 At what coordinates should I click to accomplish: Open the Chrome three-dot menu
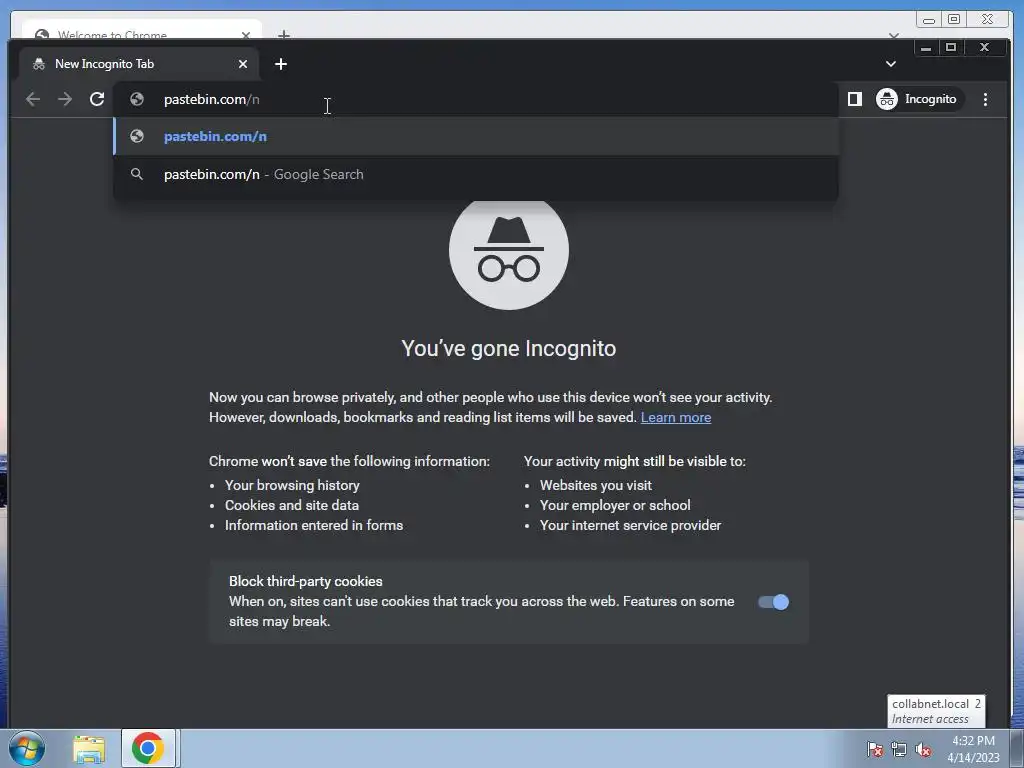(x=985, y=99)
